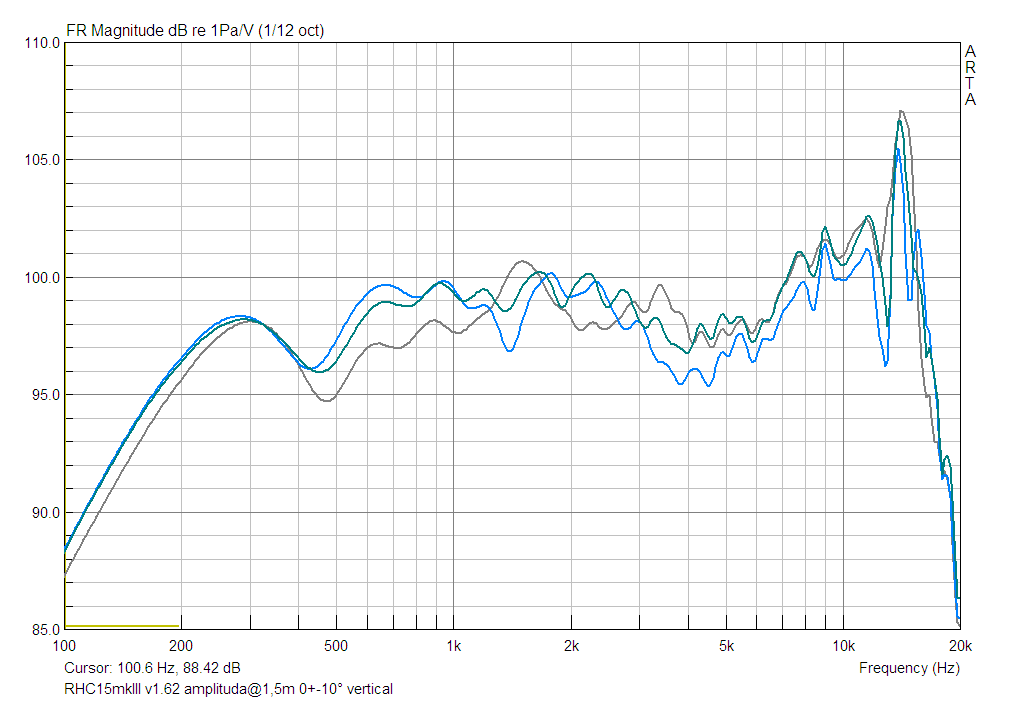Click the yellow cursor marker line at bottom-left
Viewport: 1024px width, 701px height.
click(x=122, y=626)
